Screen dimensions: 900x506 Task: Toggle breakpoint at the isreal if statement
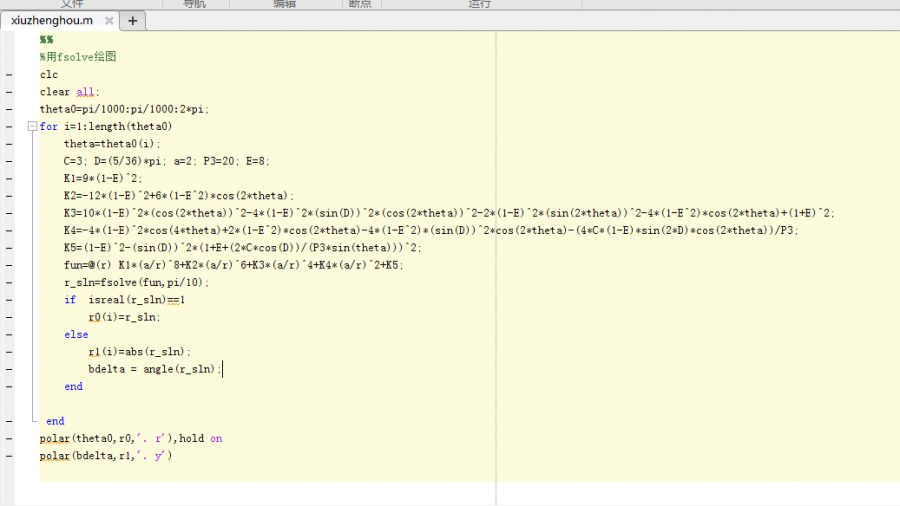(9, 300)
